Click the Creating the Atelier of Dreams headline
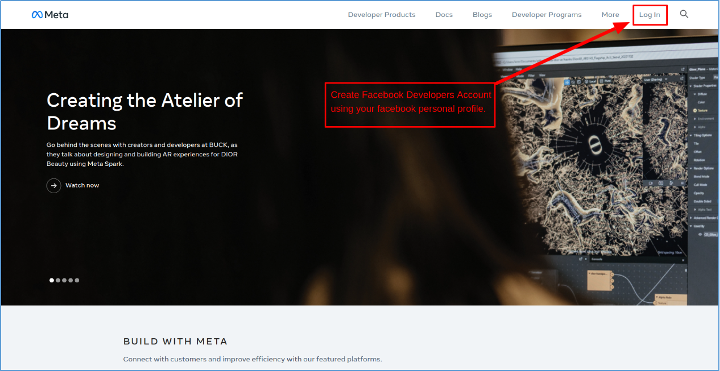 tap(145, 112)
